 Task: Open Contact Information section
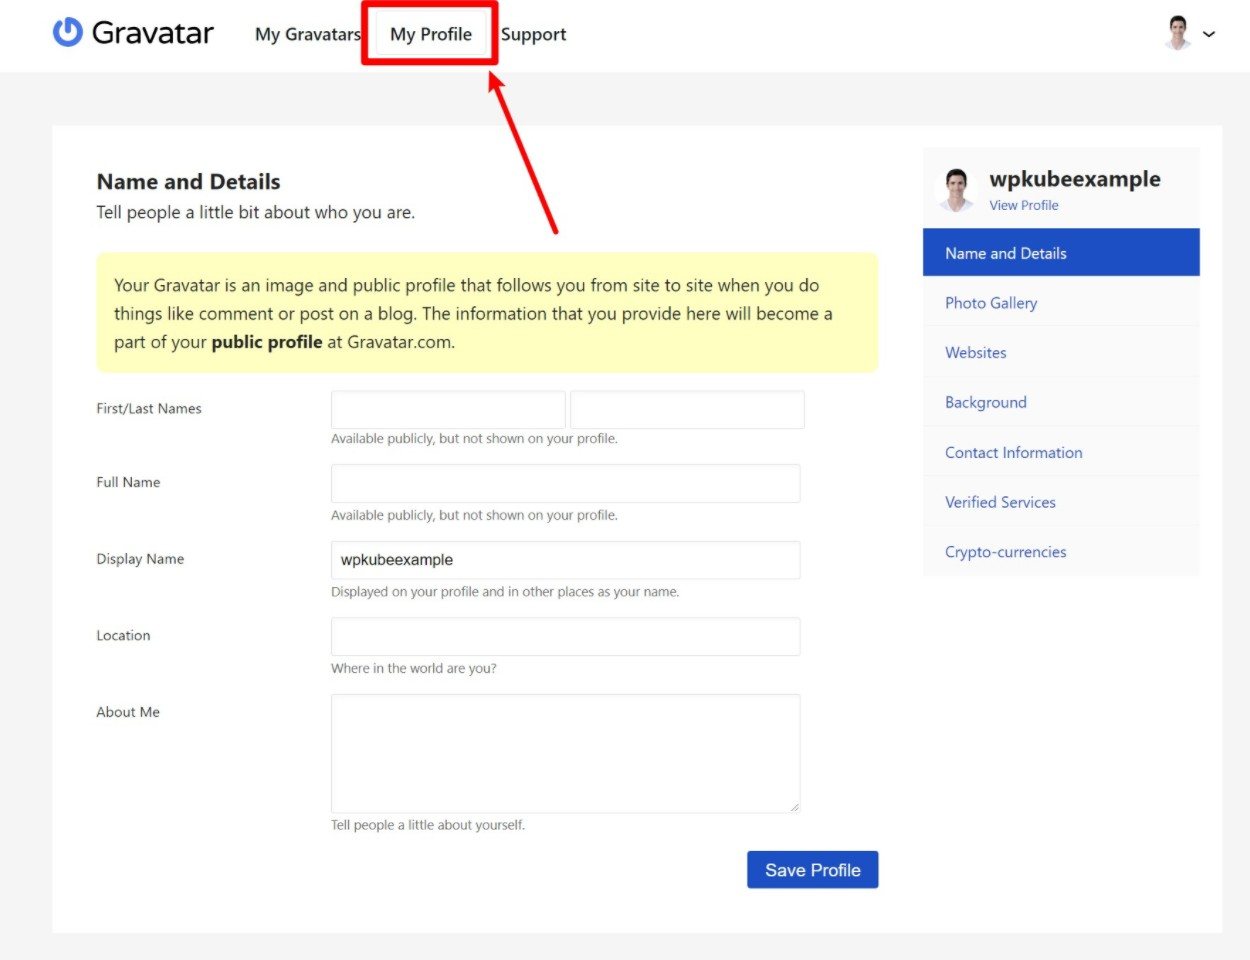click(x=1061, y=452)
